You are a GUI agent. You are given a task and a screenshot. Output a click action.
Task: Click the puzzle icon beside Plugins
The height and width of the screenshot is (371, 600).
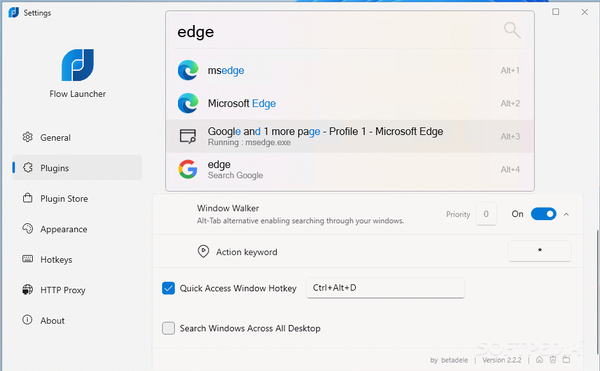[x=28, y=168]
